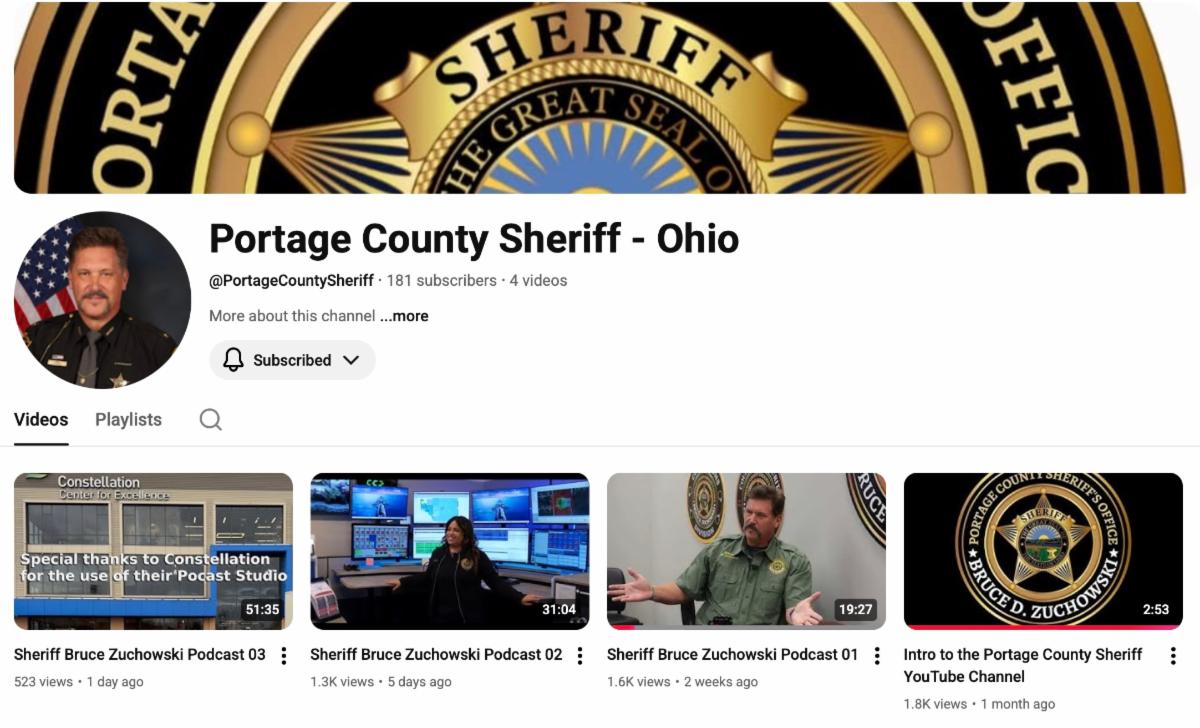
Task: Open three-dot menu for Podcast 03 video
Action: click(x=284, y=655)
